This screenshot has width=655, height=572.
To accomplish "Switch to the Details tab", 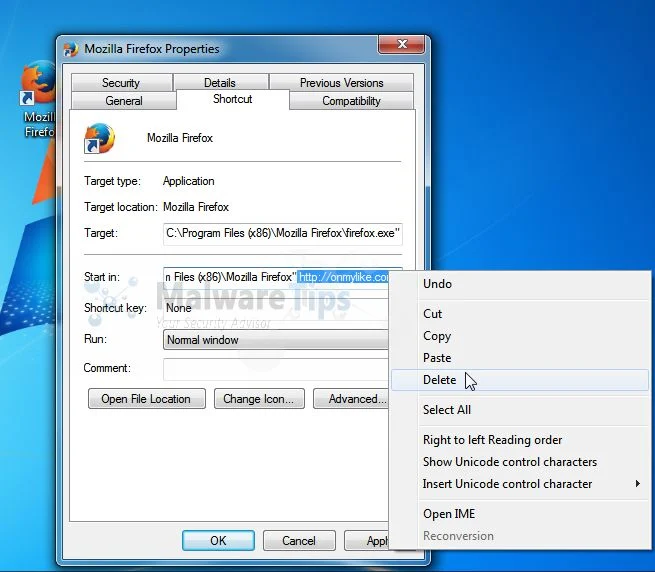I will 220,82.
